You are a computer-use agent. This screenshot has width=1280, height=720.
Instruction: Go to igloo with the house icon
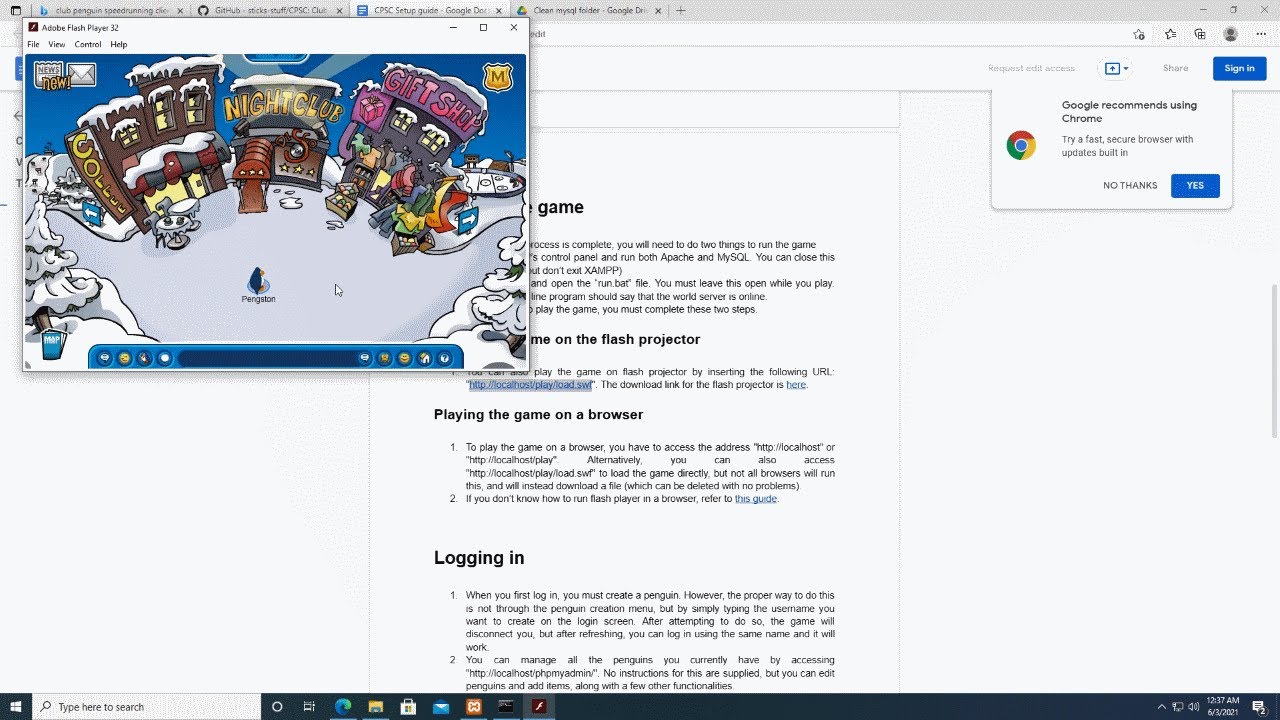(x=425, y=358)
